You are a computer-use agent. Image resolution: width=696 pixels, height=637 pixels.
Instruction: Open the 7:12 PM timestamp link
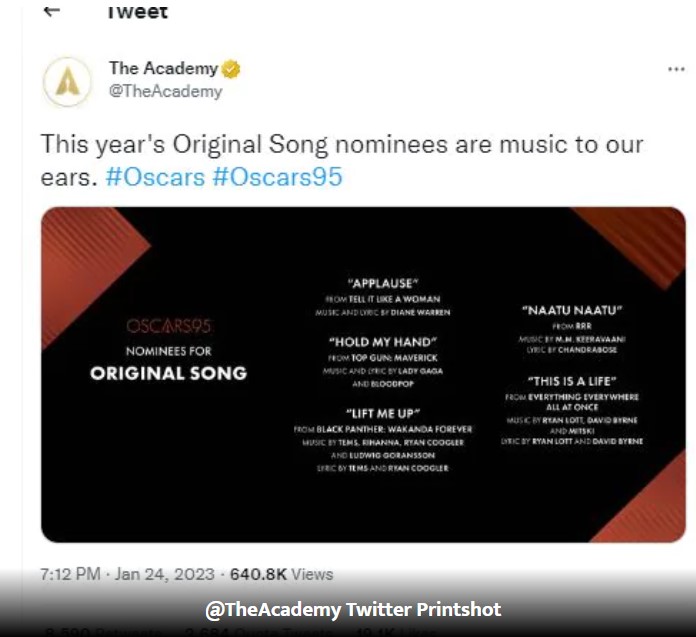(x=70, y=574)
